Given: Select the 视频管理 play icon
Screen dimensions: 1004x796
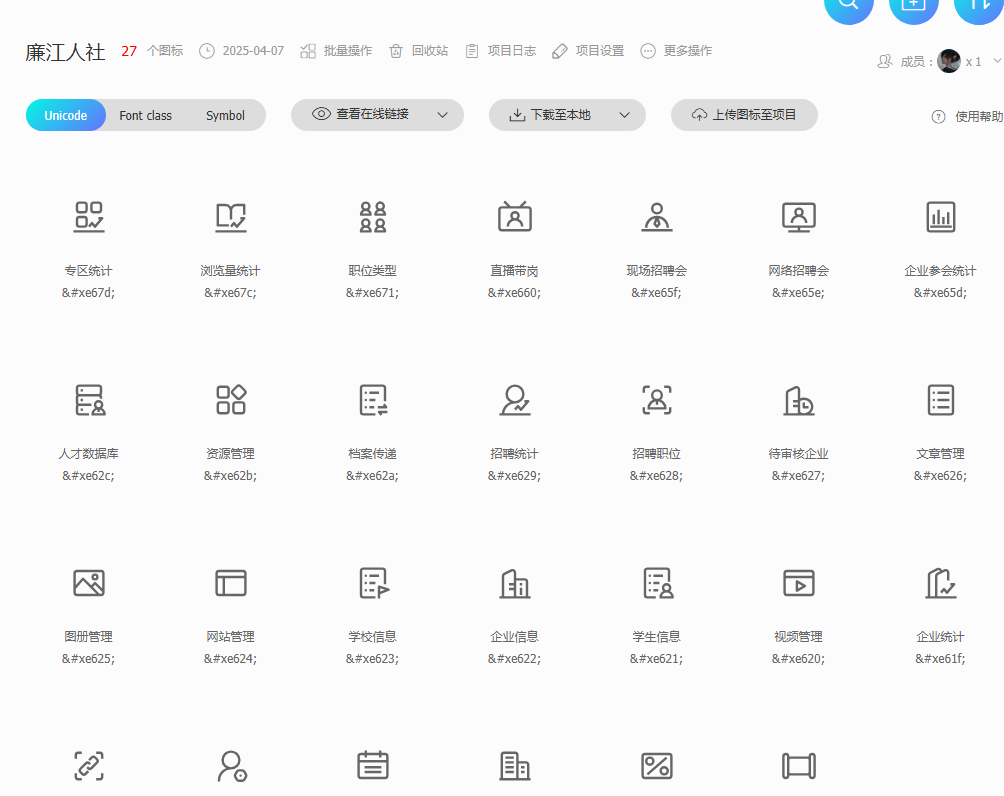Looking at the screenshot, I should coord(798,583).
